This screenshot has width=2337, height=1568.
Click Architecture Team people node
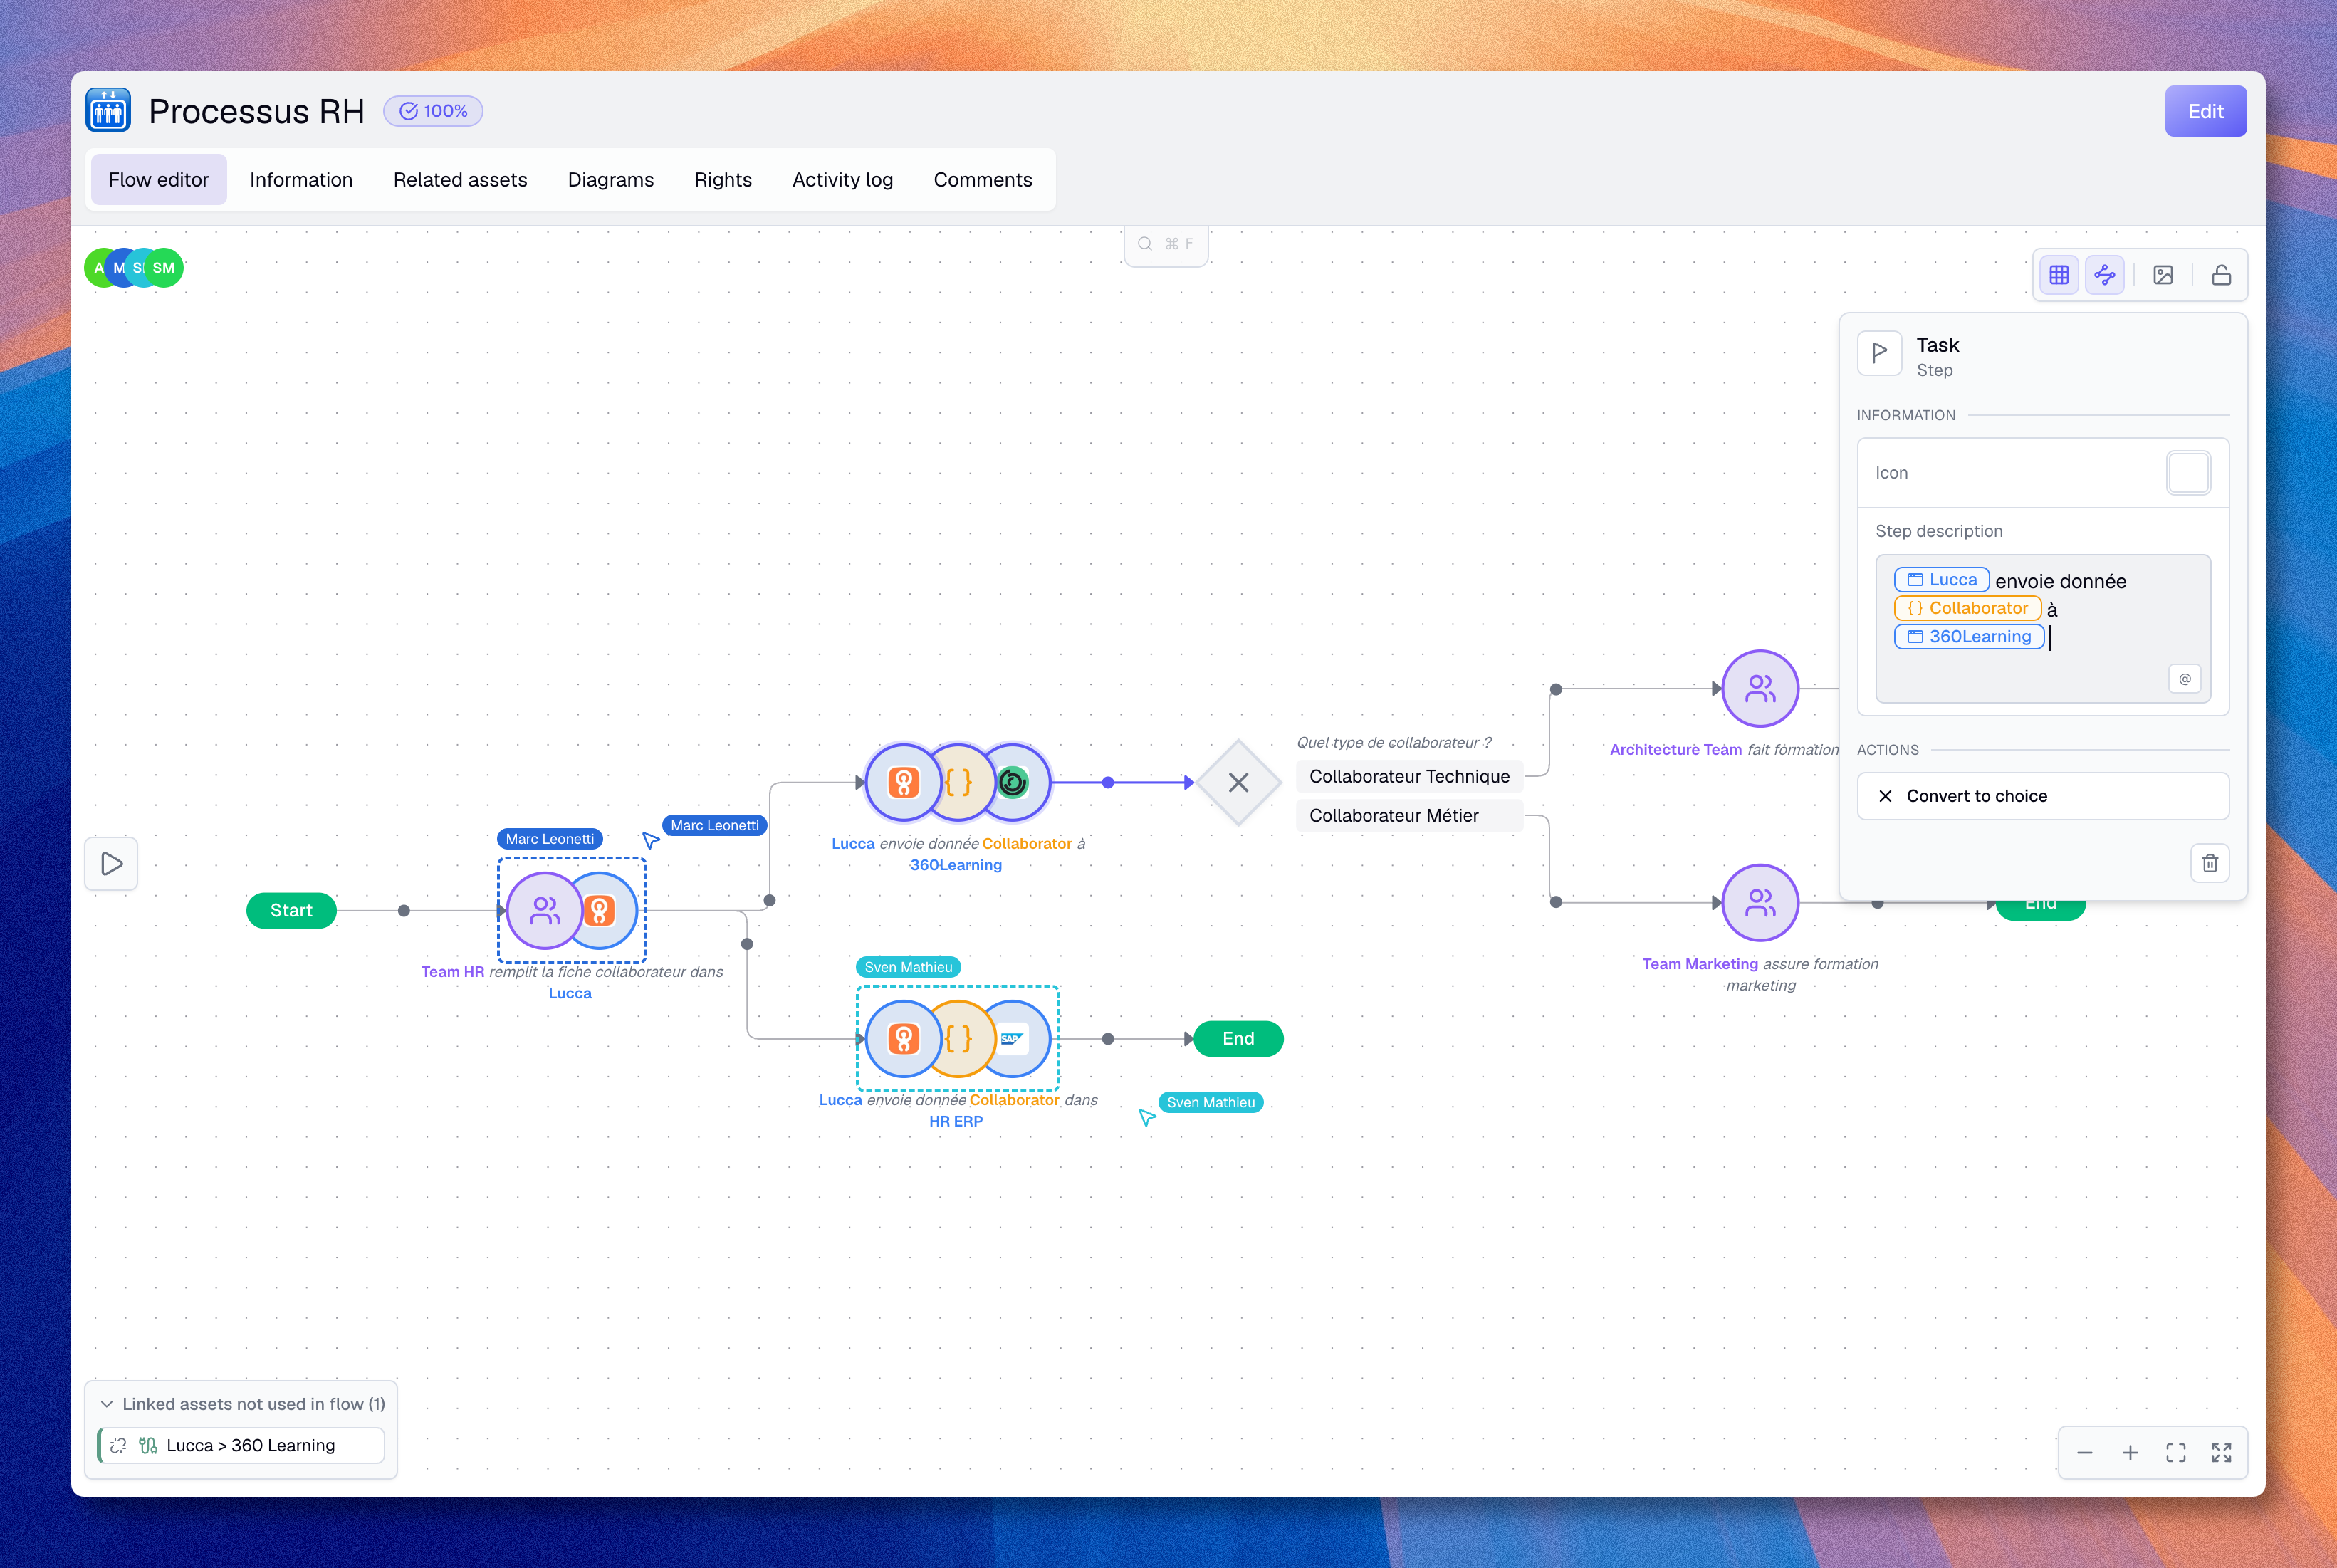pyautogui.click(x=1760, y=689)
